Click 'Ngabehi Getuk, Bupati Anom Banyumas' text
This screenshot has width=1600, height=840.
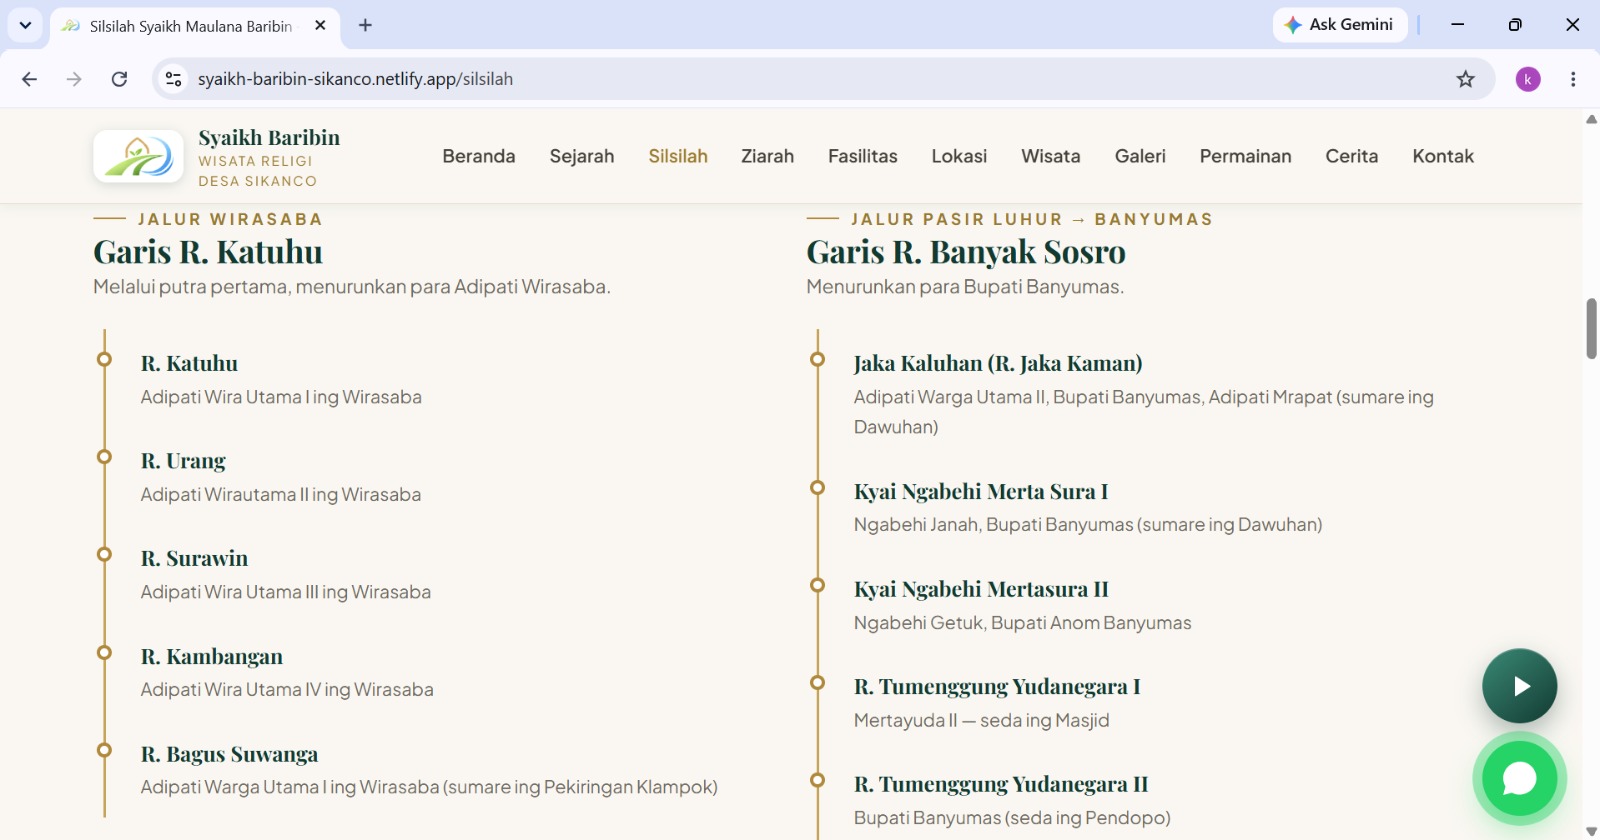point(1022,623)
